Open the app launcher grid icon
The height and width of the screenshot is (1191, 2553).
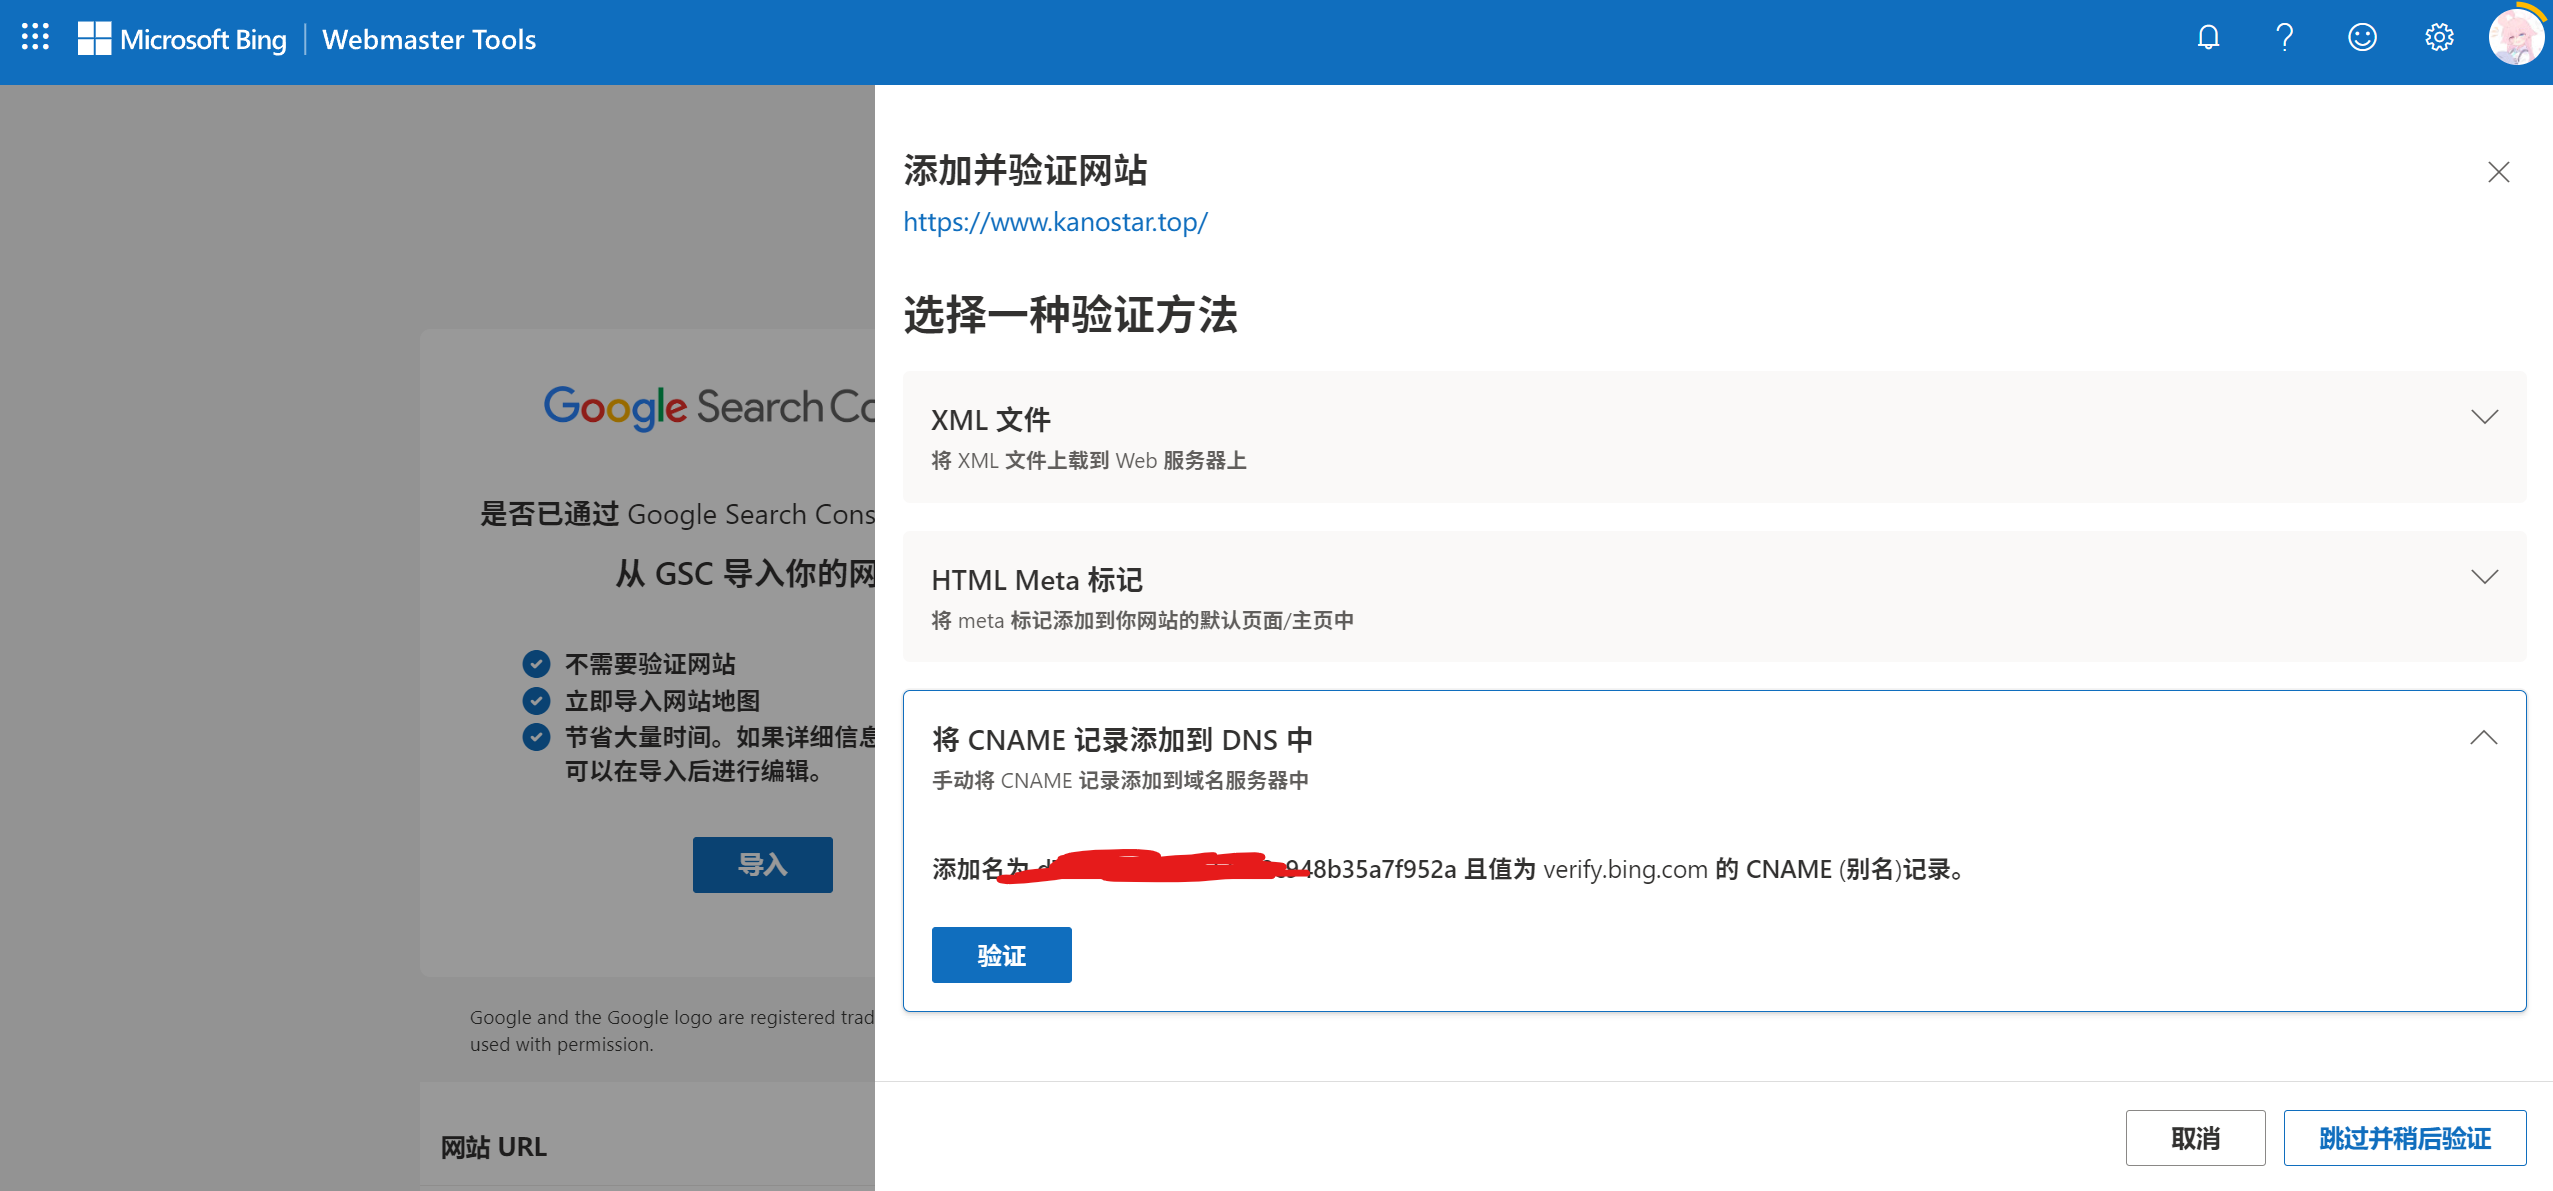[36, 38]
